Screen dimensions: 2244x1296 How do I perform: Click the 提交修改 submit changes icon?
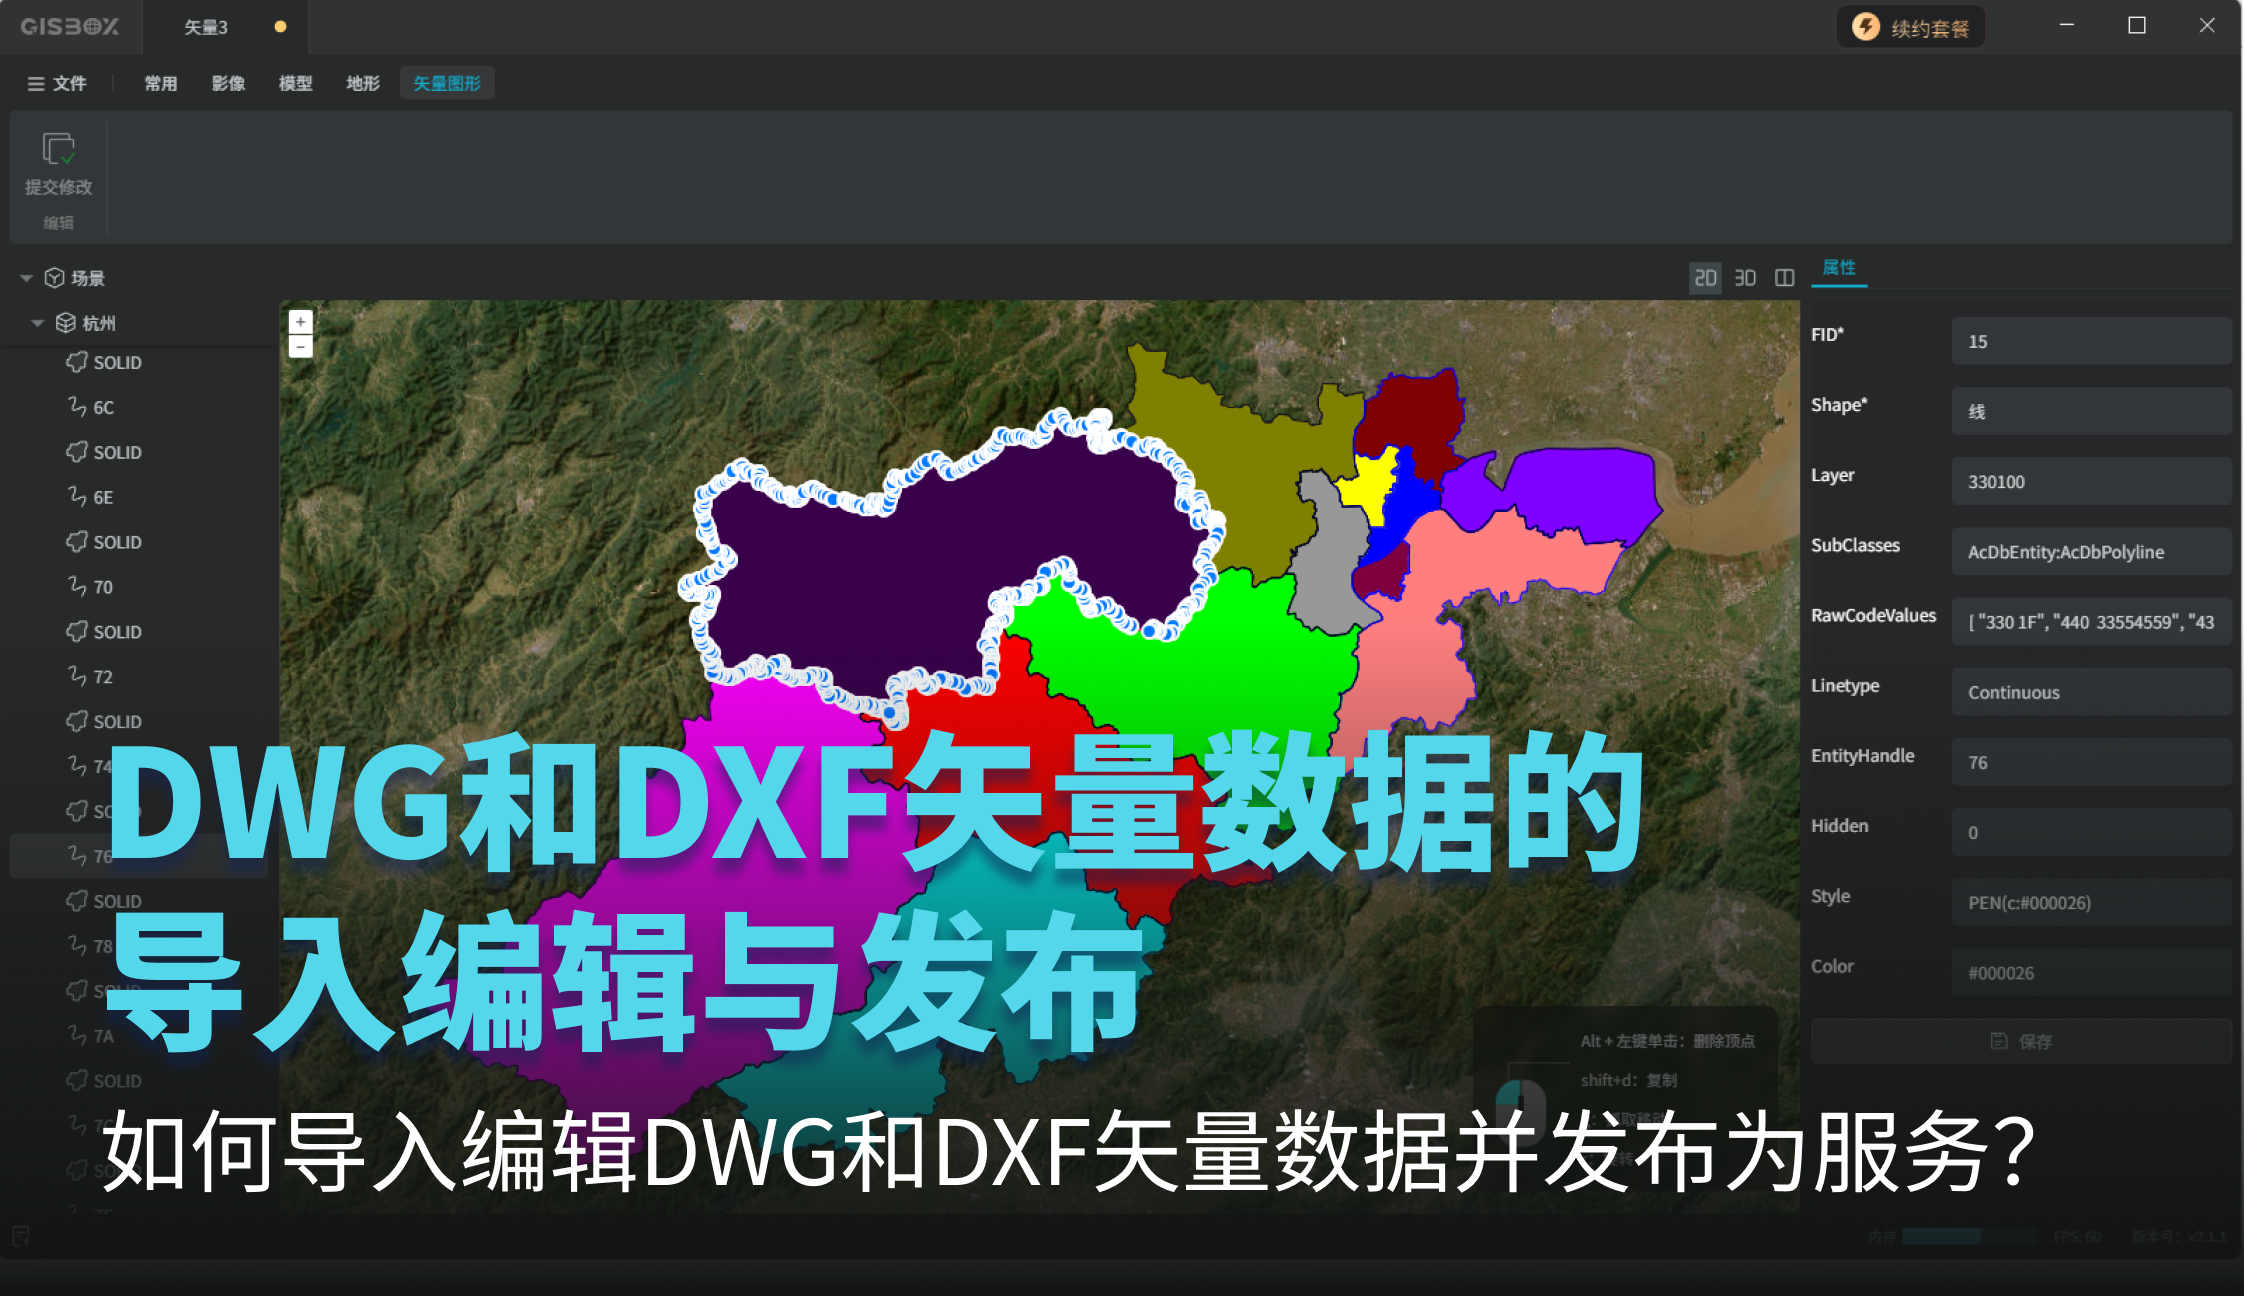coord(58,150)
